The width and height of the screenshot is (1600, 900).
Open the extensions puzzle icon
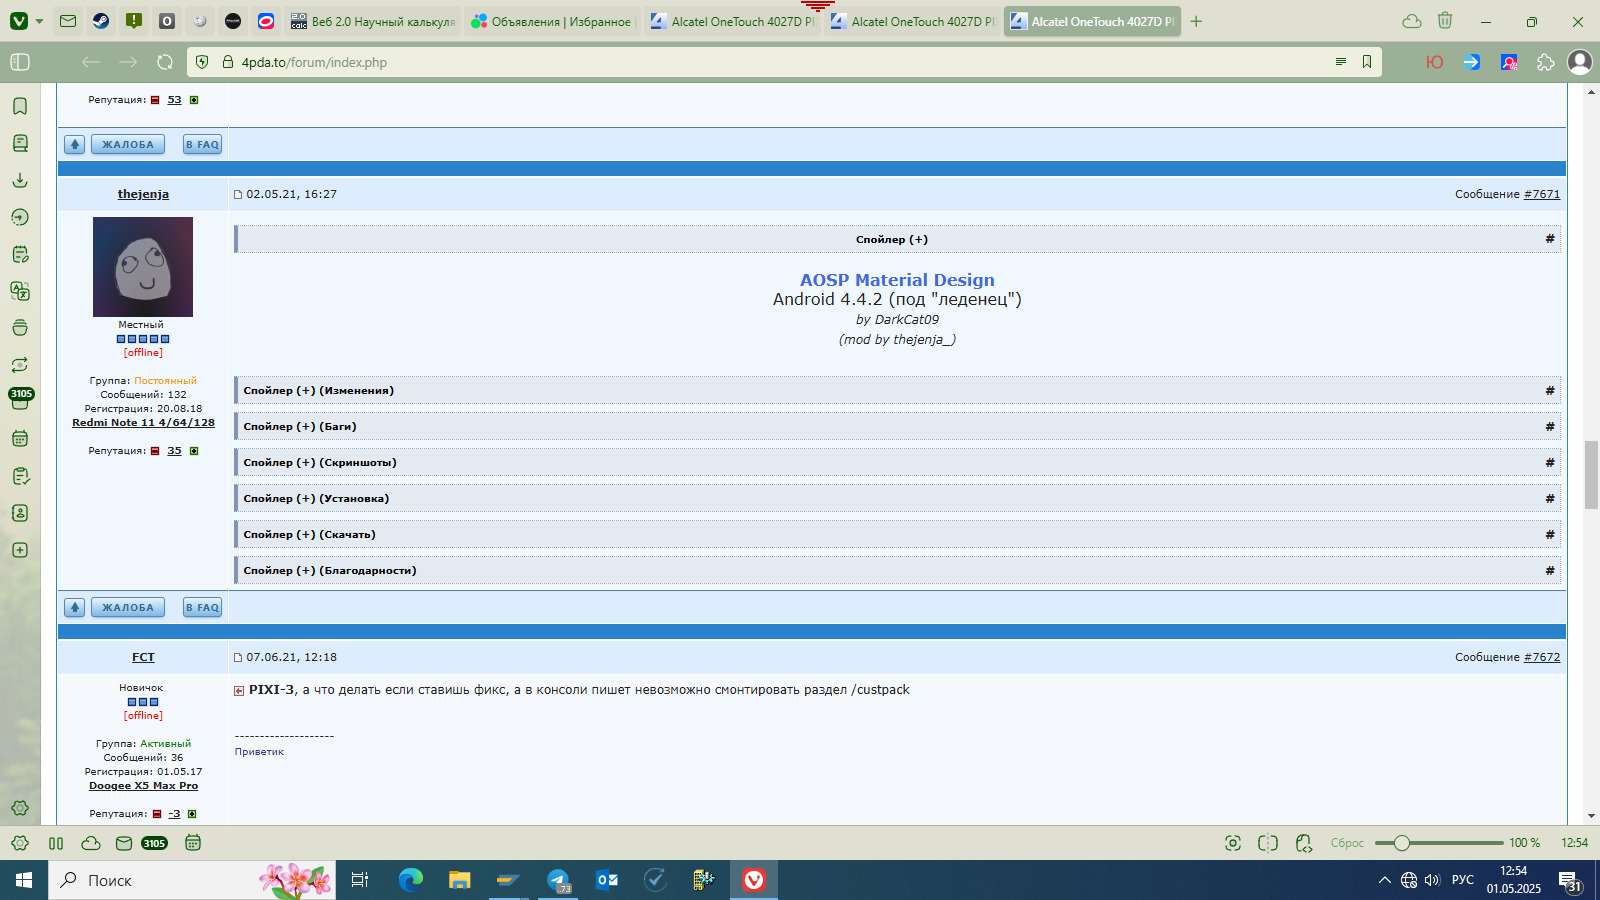1546,62
